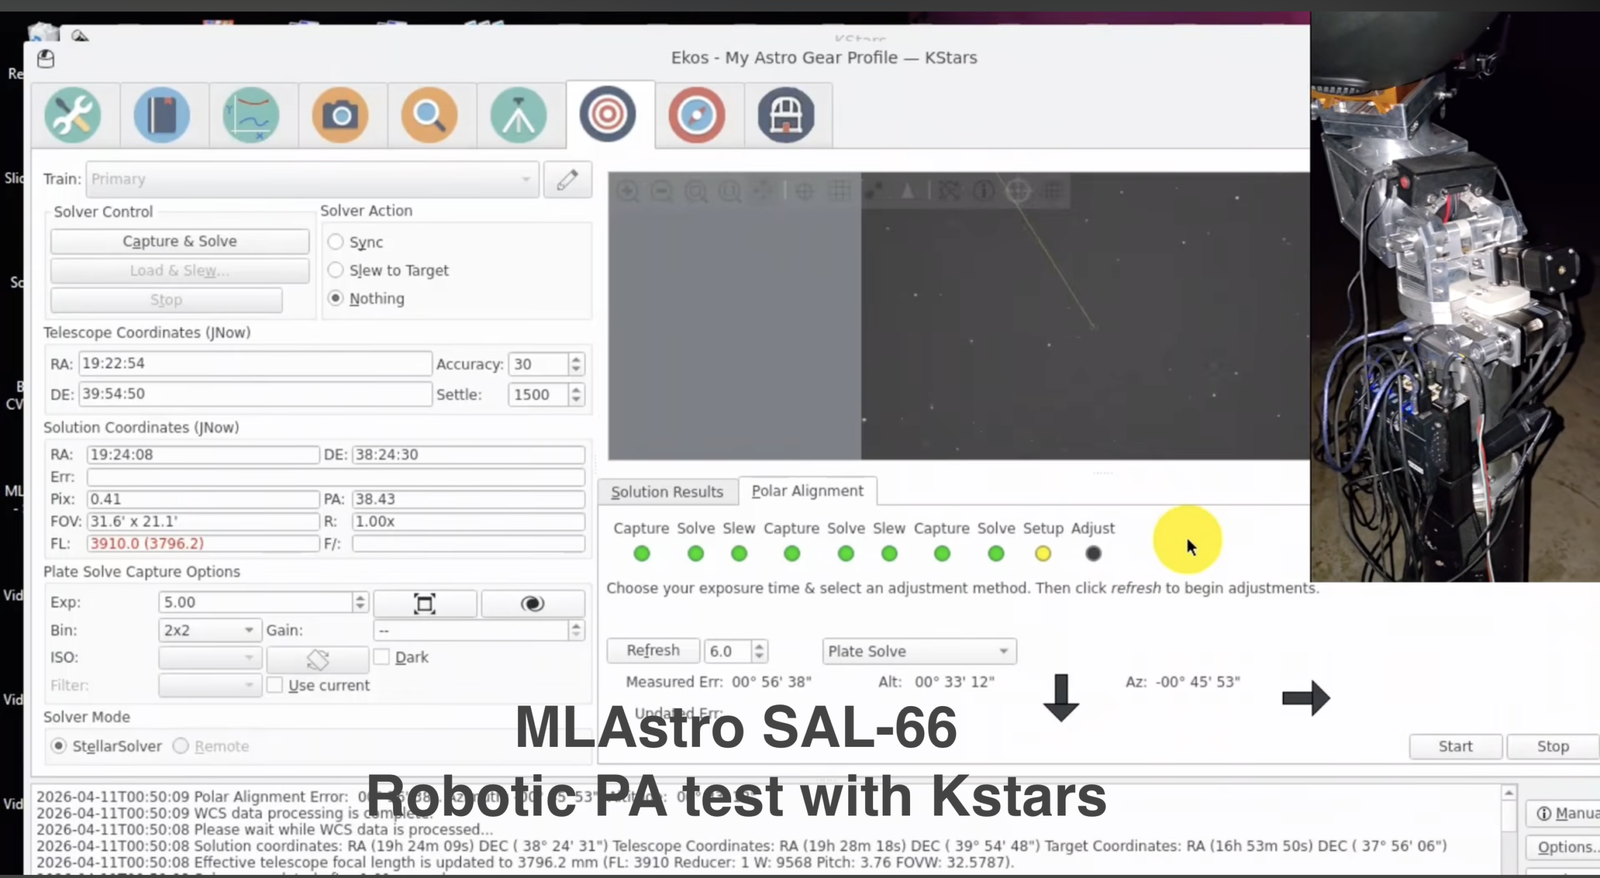Select the Sync solver action
Screen dimensions: 1600x878
pos(336,242)
